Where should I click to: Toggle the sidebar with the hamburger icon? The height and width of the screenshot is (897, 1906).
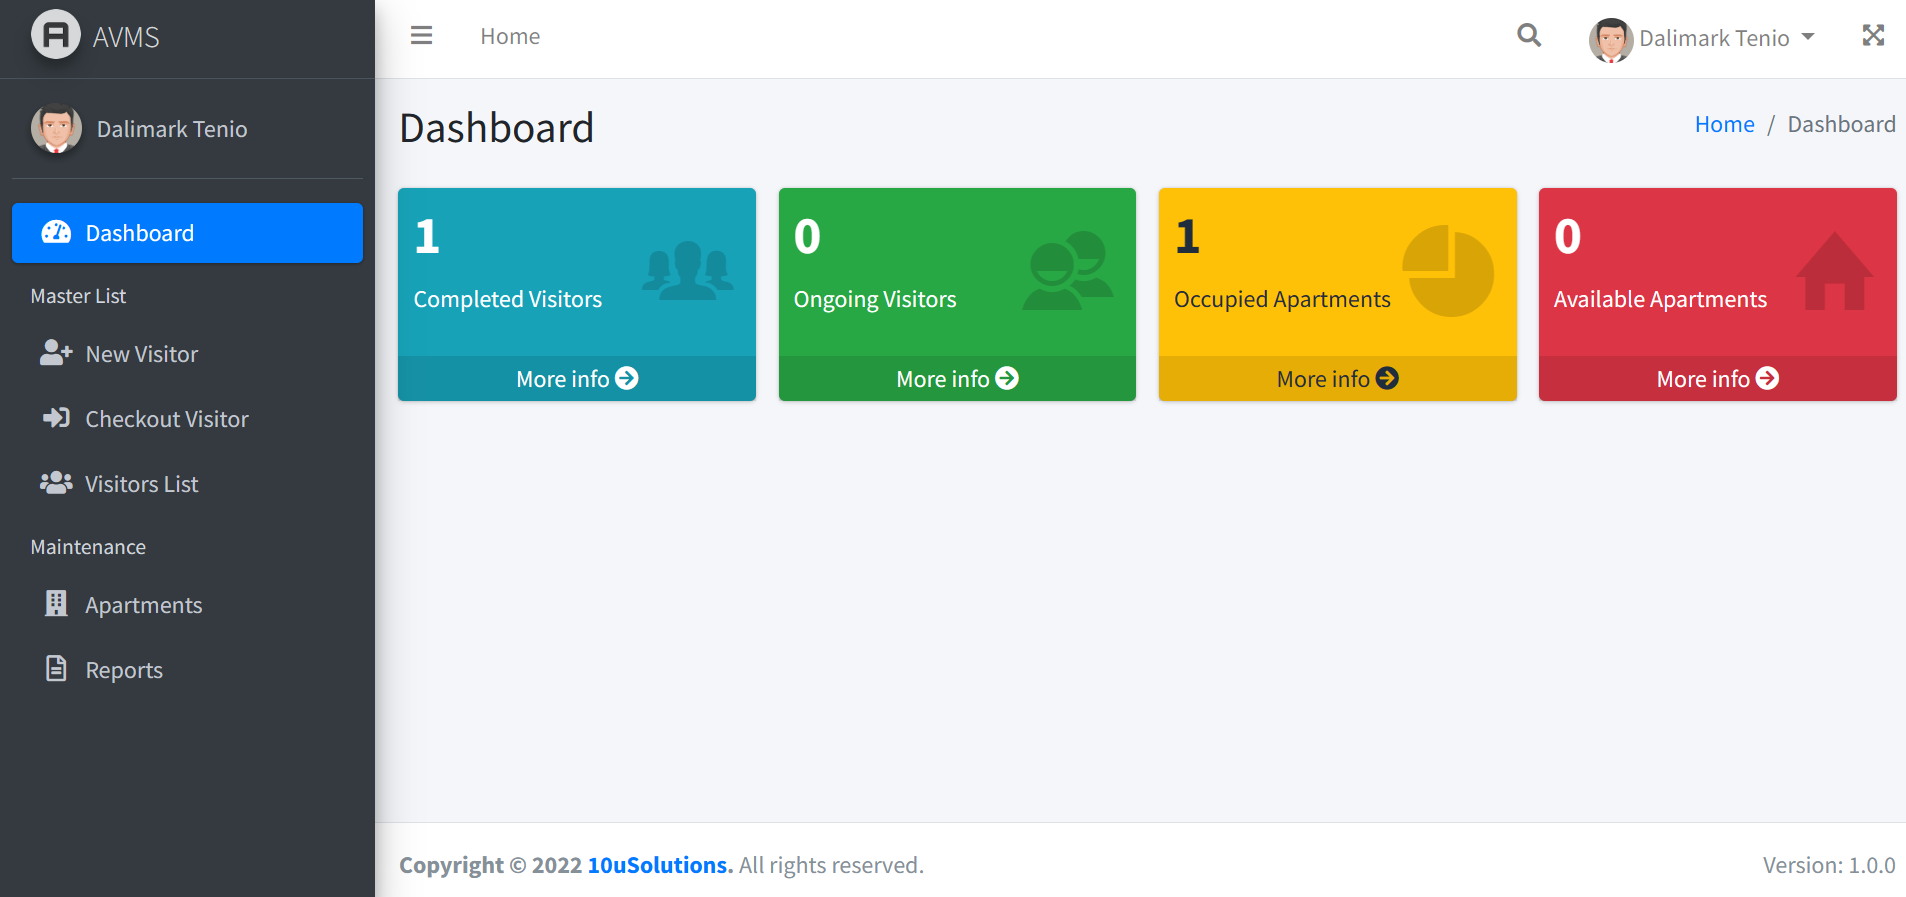click(x=422, y=36)
